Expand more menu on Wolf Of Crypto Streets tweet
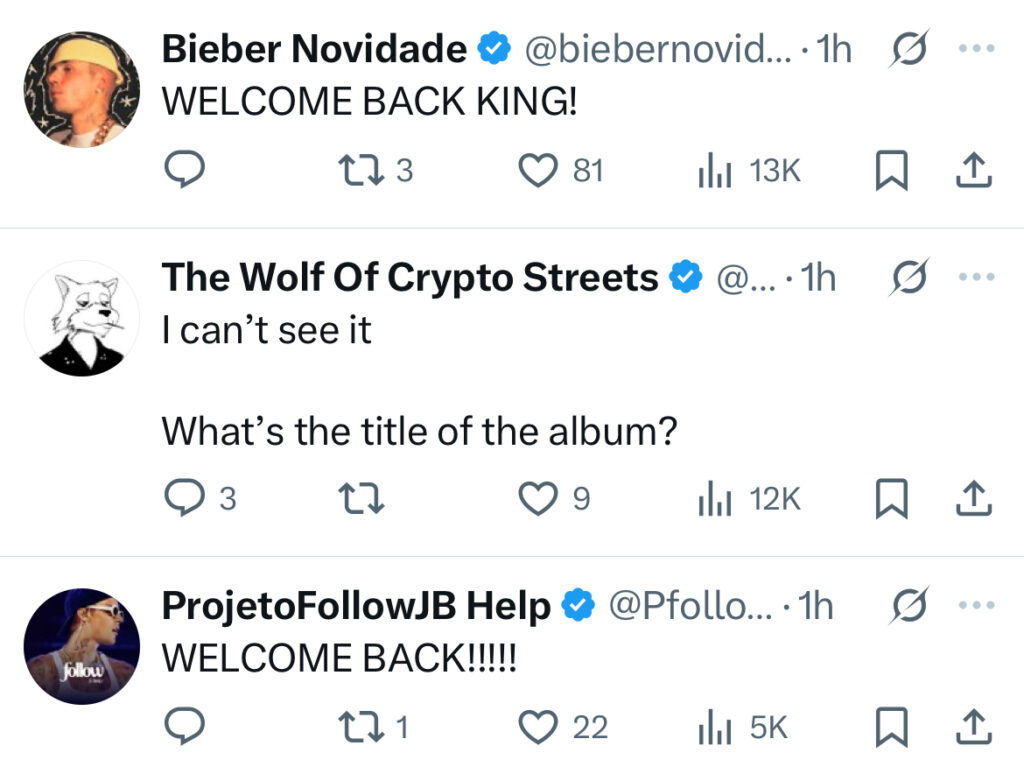1024x781 pixels. click(x=976, y=277)
